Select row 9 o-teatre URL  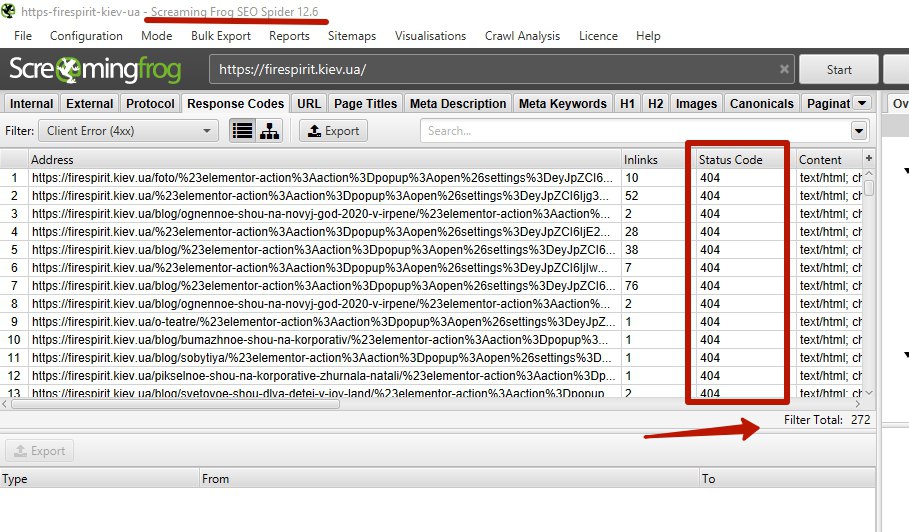(x=322, y=322)
